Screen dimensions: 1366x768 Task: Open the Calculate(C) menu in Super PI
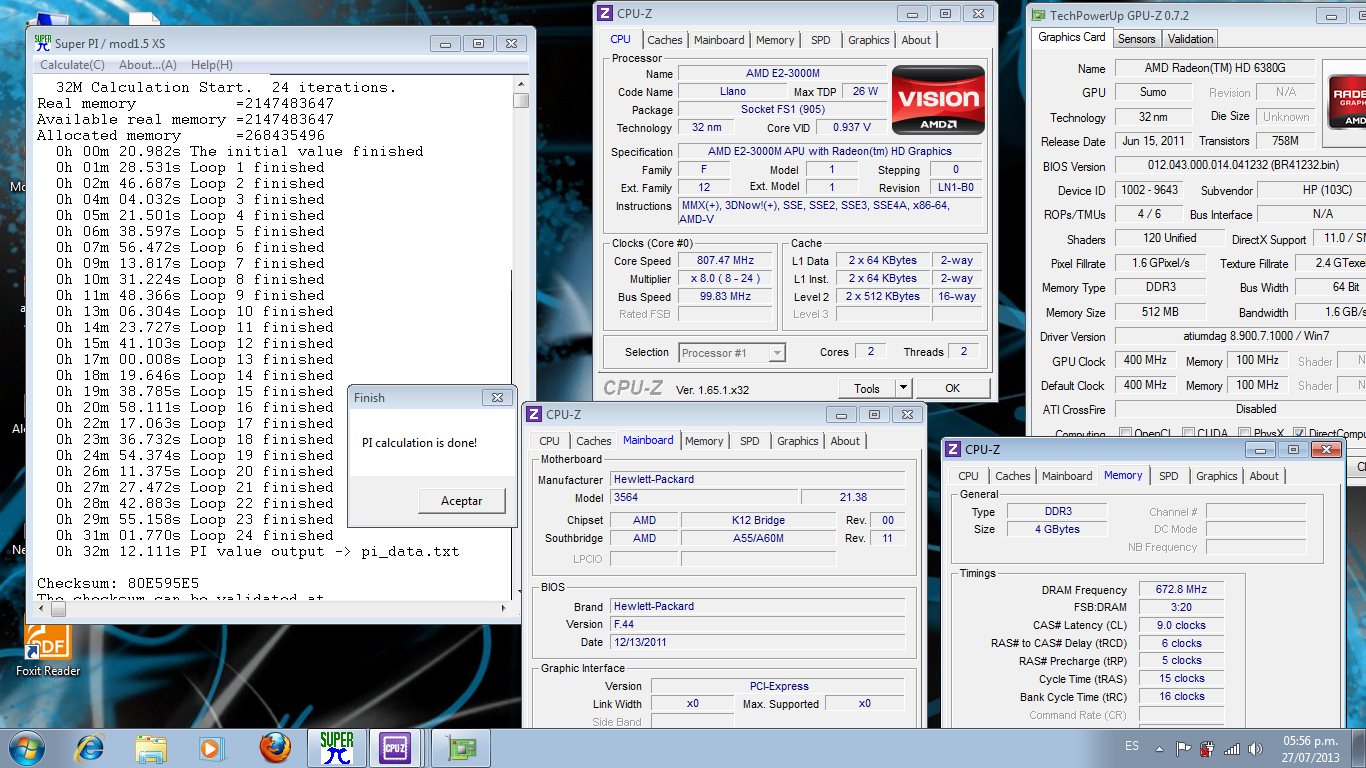click(72, 65)
